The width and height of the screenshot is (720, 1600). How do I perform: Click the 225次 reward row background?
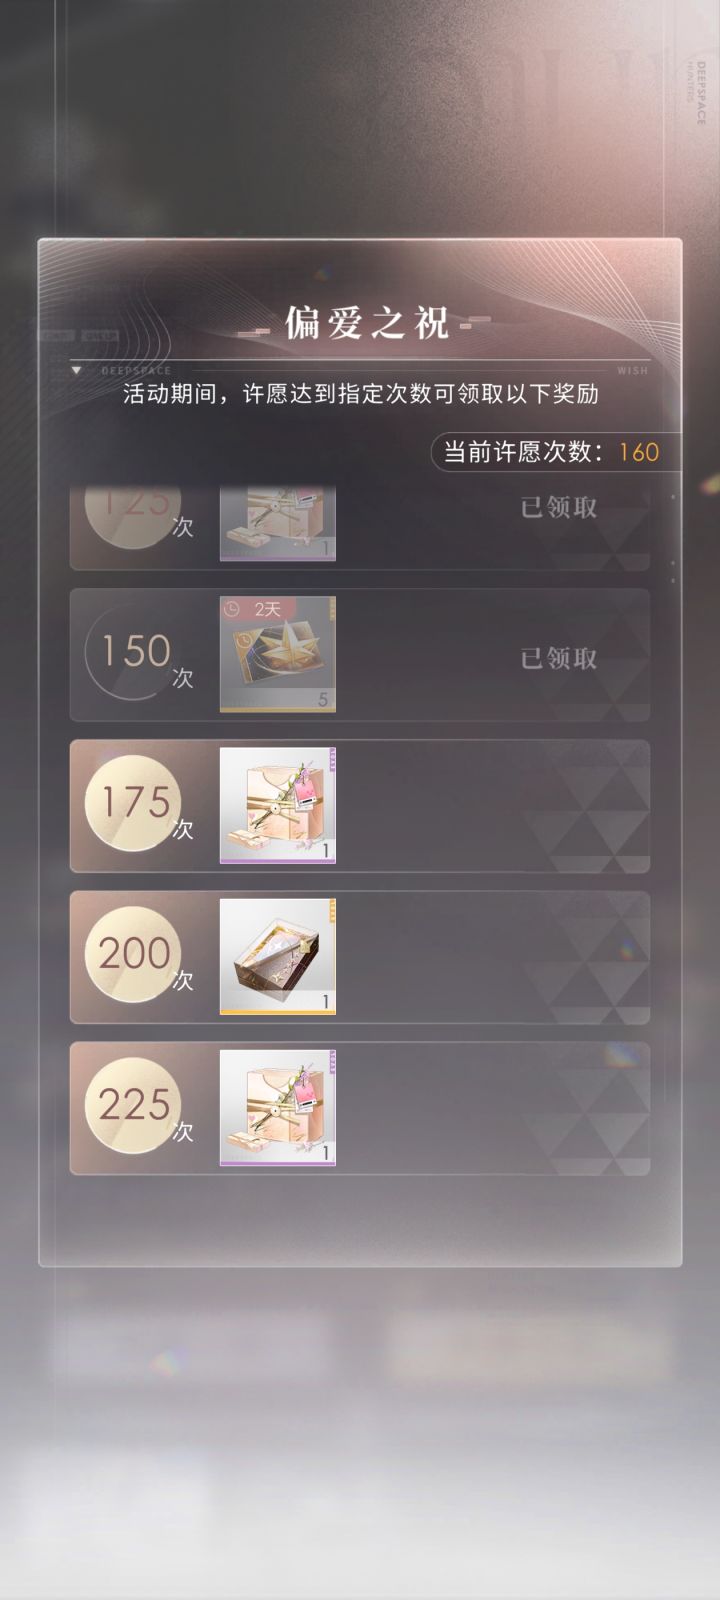point(360,1108)
